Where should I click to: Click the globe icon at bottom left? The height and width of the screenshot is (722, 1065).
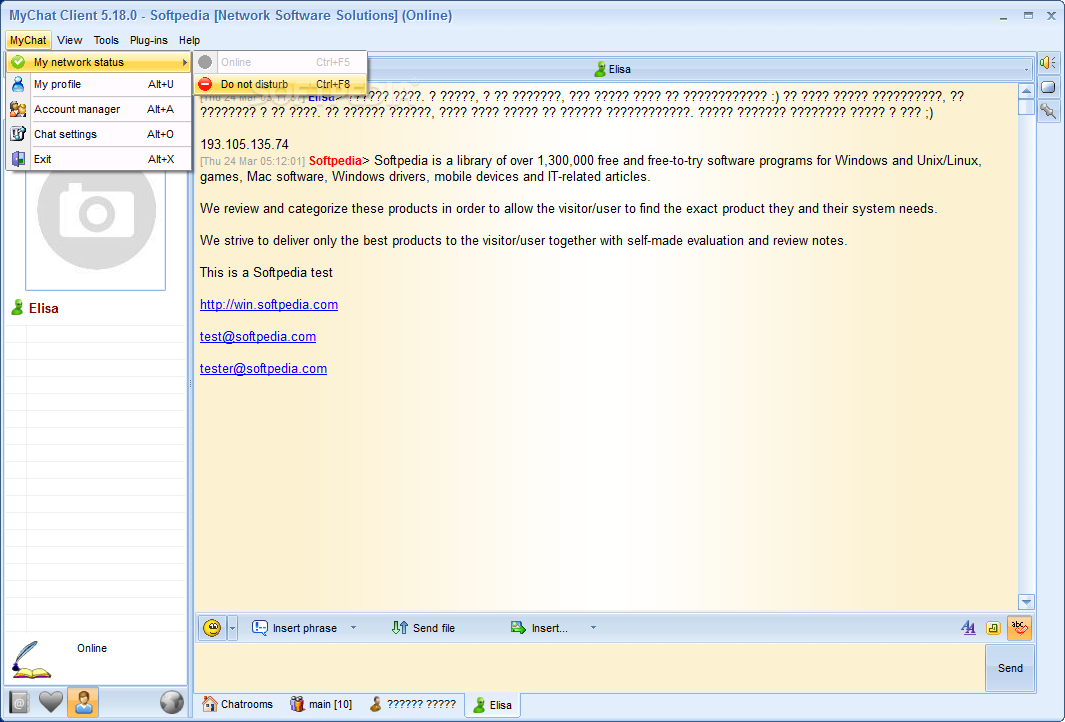pyautogui.click(x=172, y=702)
